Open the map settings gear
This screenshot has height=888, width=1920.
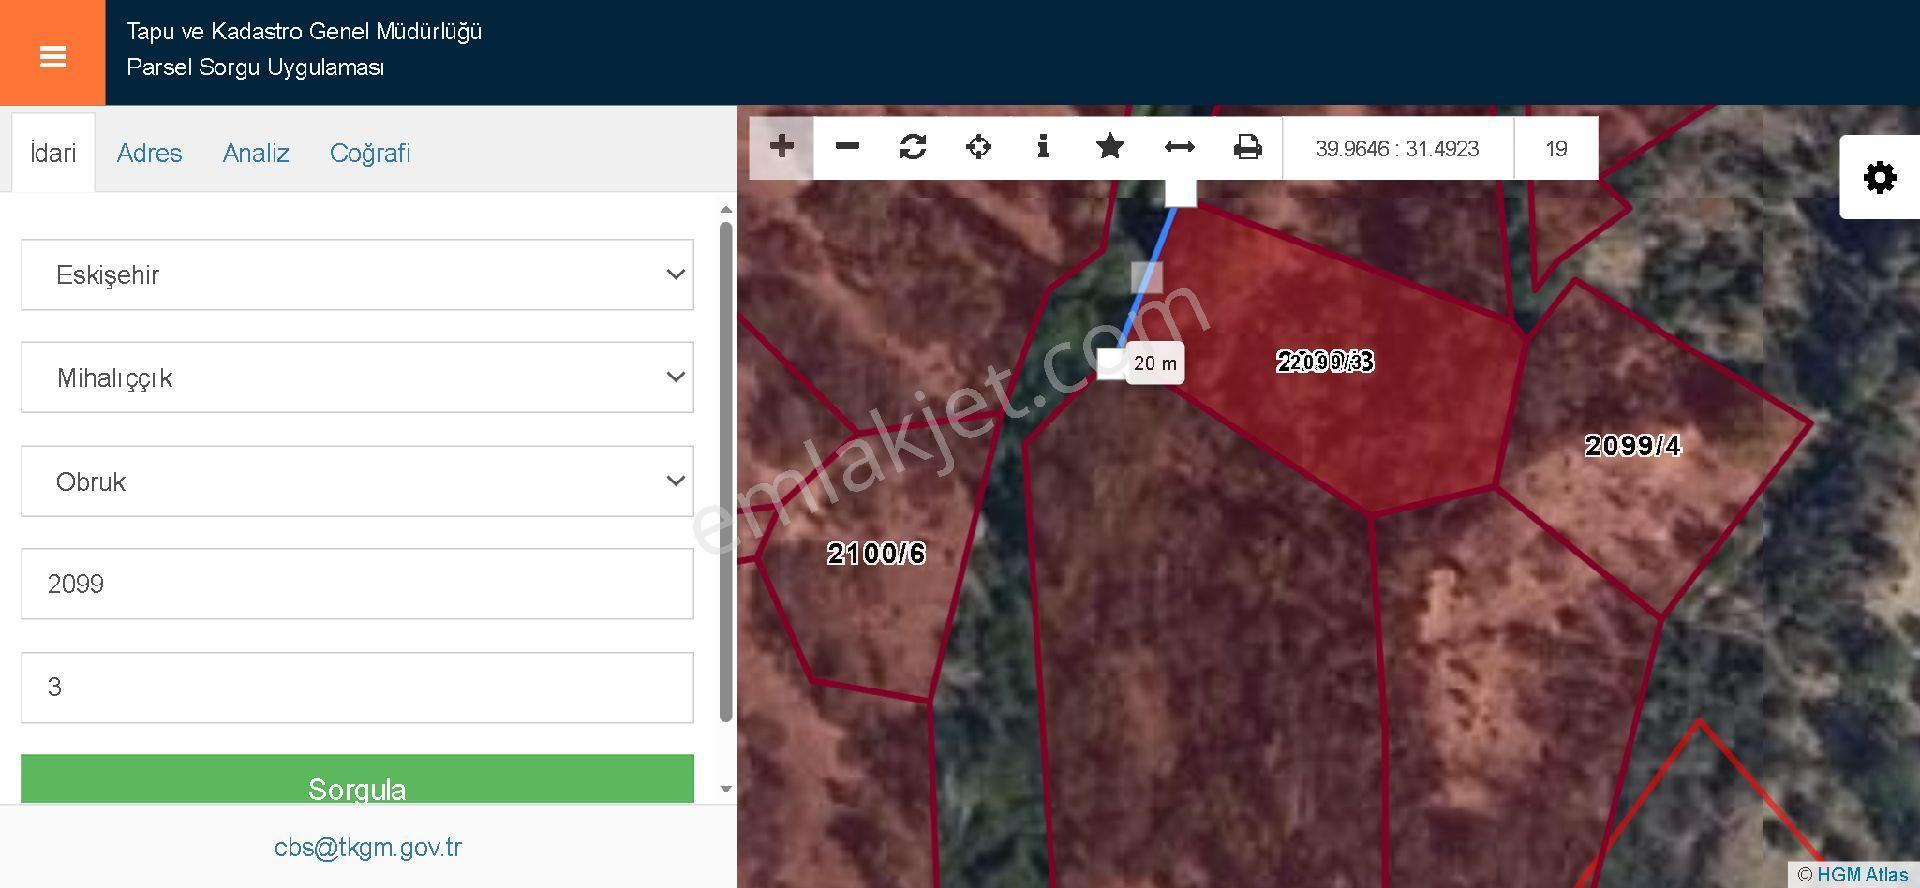1880,177
